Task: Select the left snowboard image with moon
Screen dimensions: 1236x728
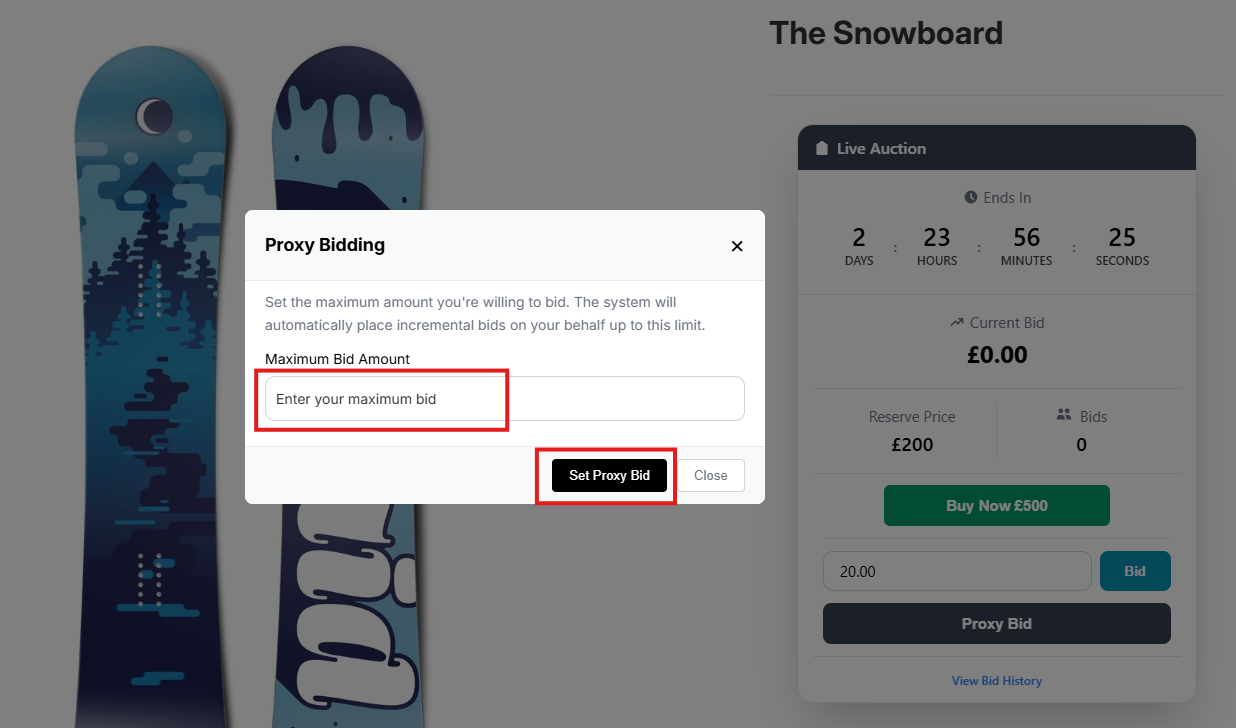Action: tap(152, 400)
